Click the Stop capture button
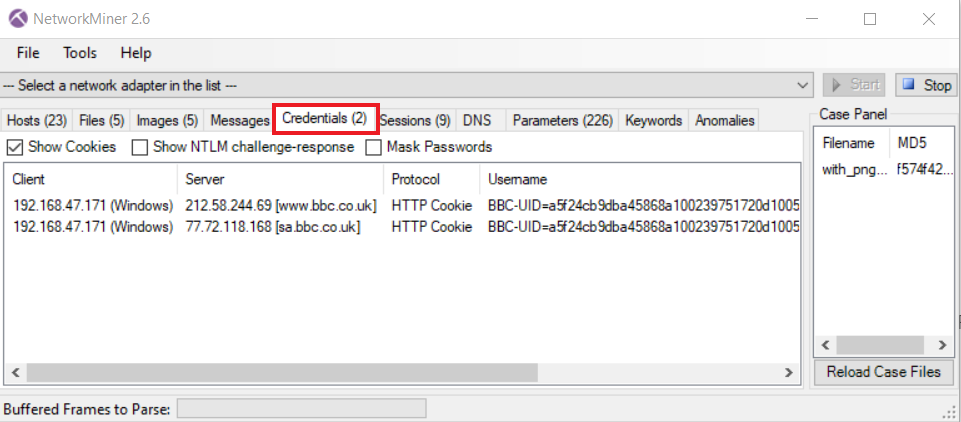961x422 pixels. pos(925,85)
